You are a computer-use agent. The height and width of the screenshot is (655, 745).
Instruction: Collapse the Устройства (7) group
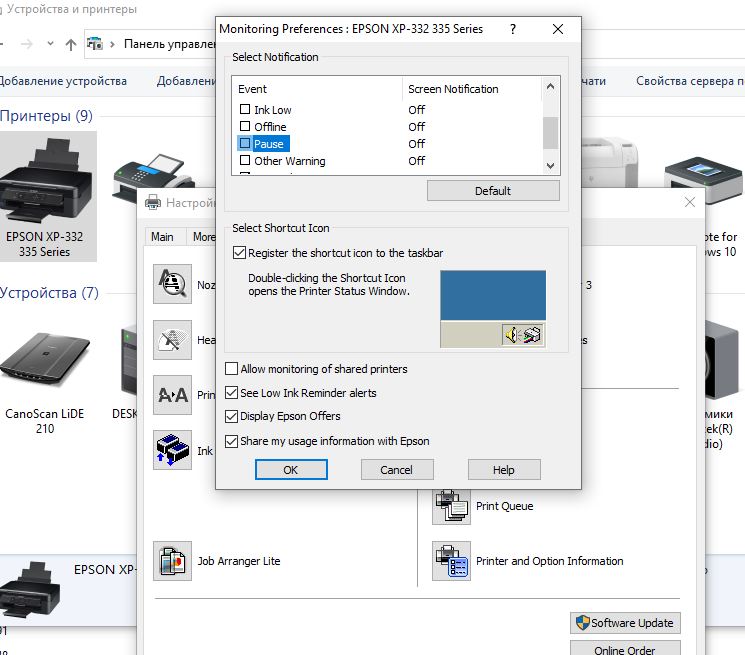(49, 293)
